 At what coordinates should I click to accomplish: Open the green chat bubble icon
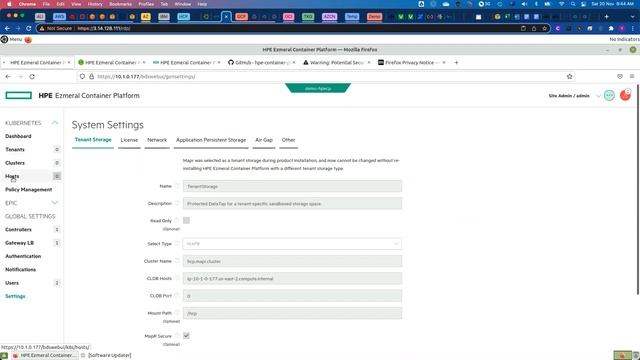pyautogui.click(x=609, y=96)
